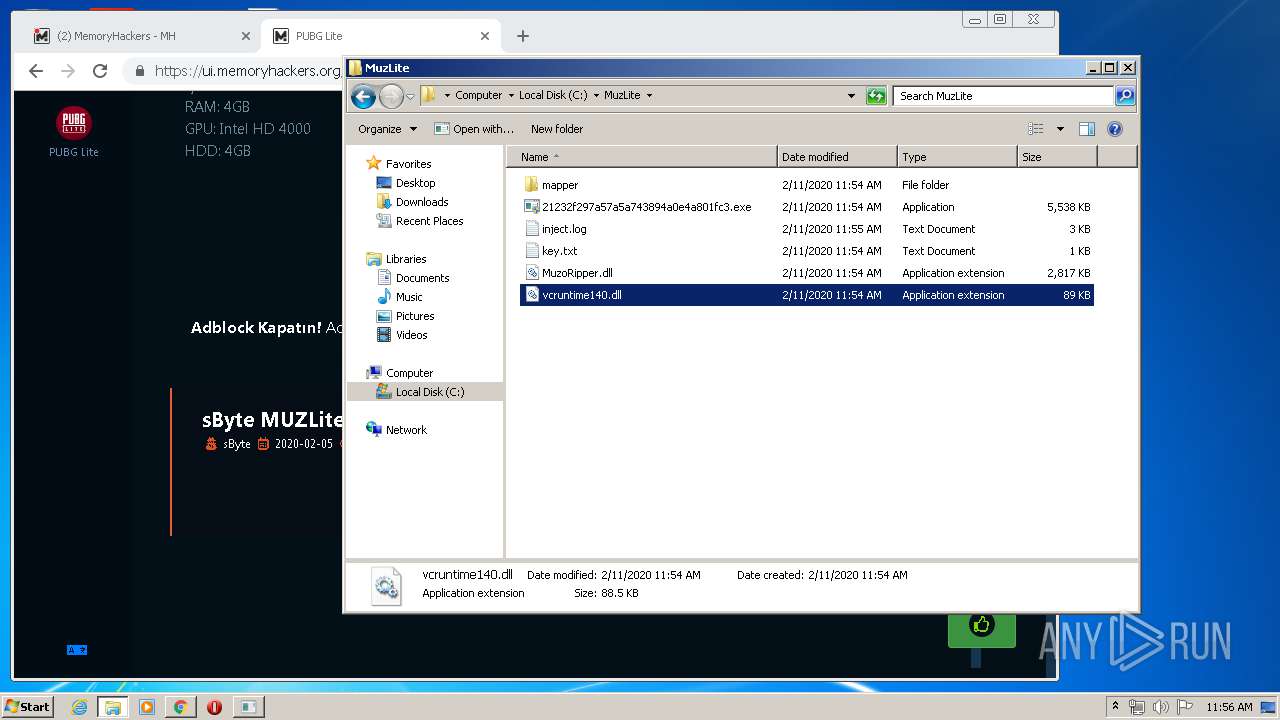Open Opera from taskbar
The width and height of the screenshot is (1280, 720).
click(214, 707)
